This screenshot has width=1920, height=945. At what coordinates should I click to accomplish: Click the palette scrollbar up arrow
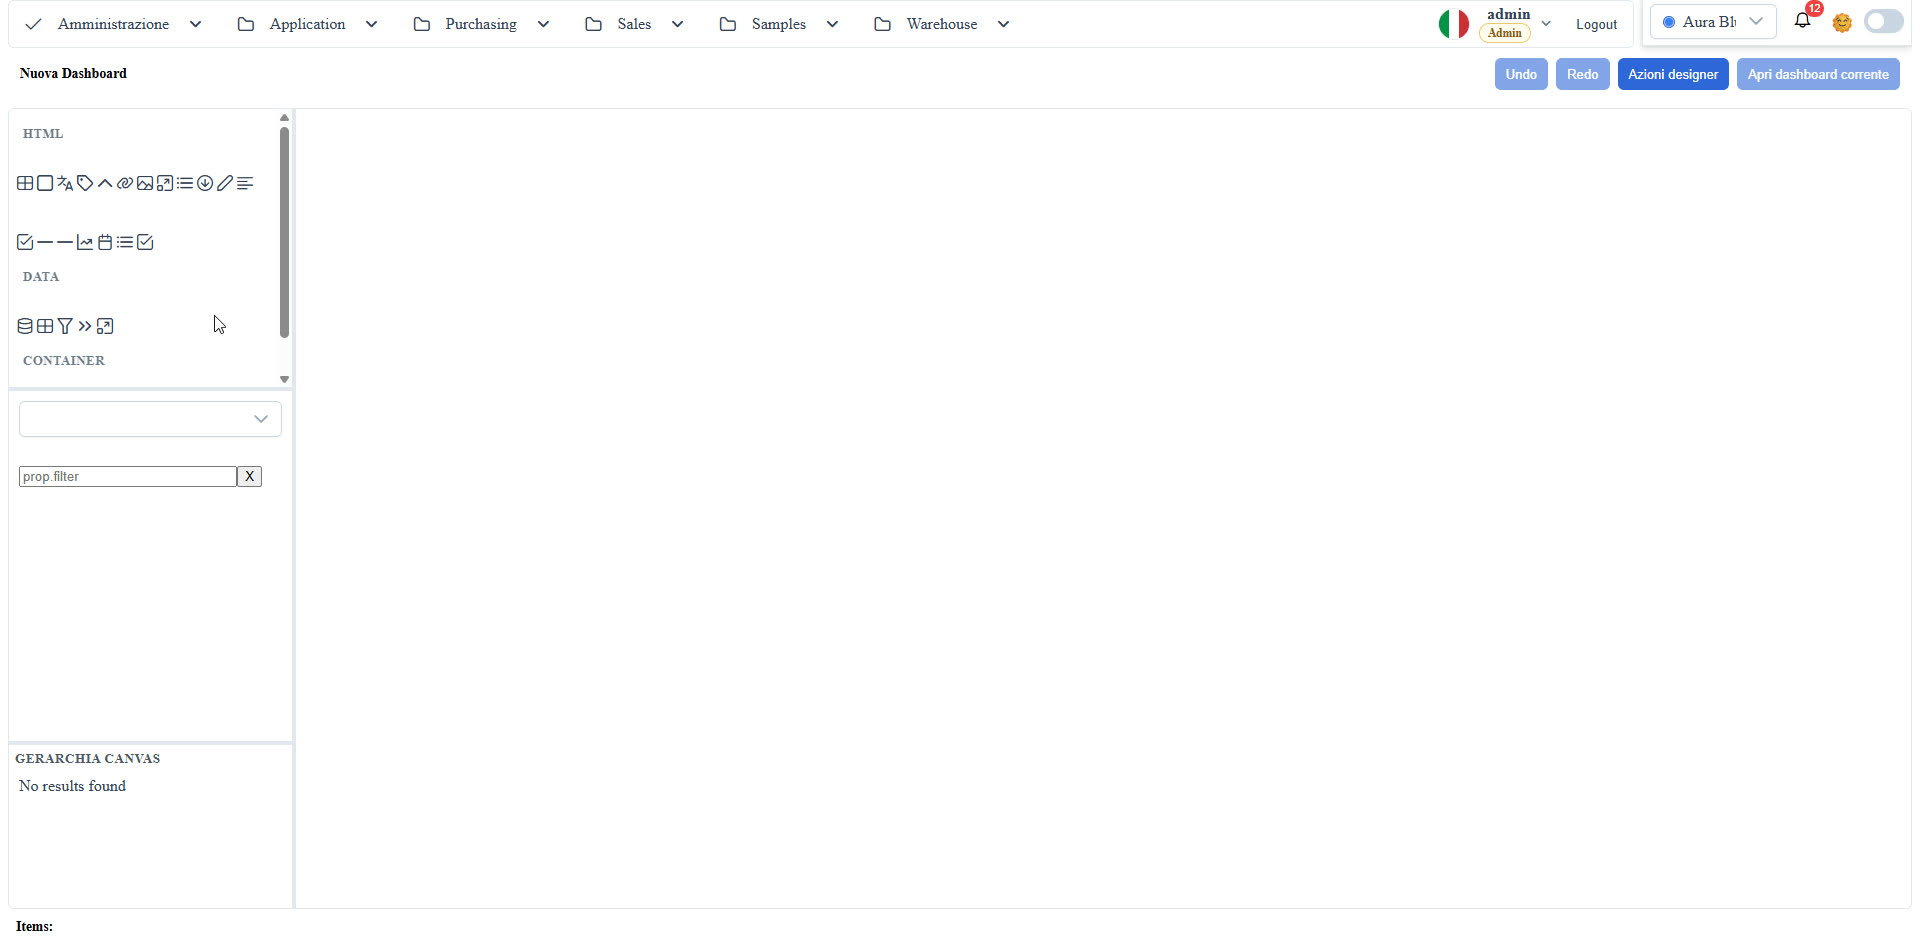284,117
